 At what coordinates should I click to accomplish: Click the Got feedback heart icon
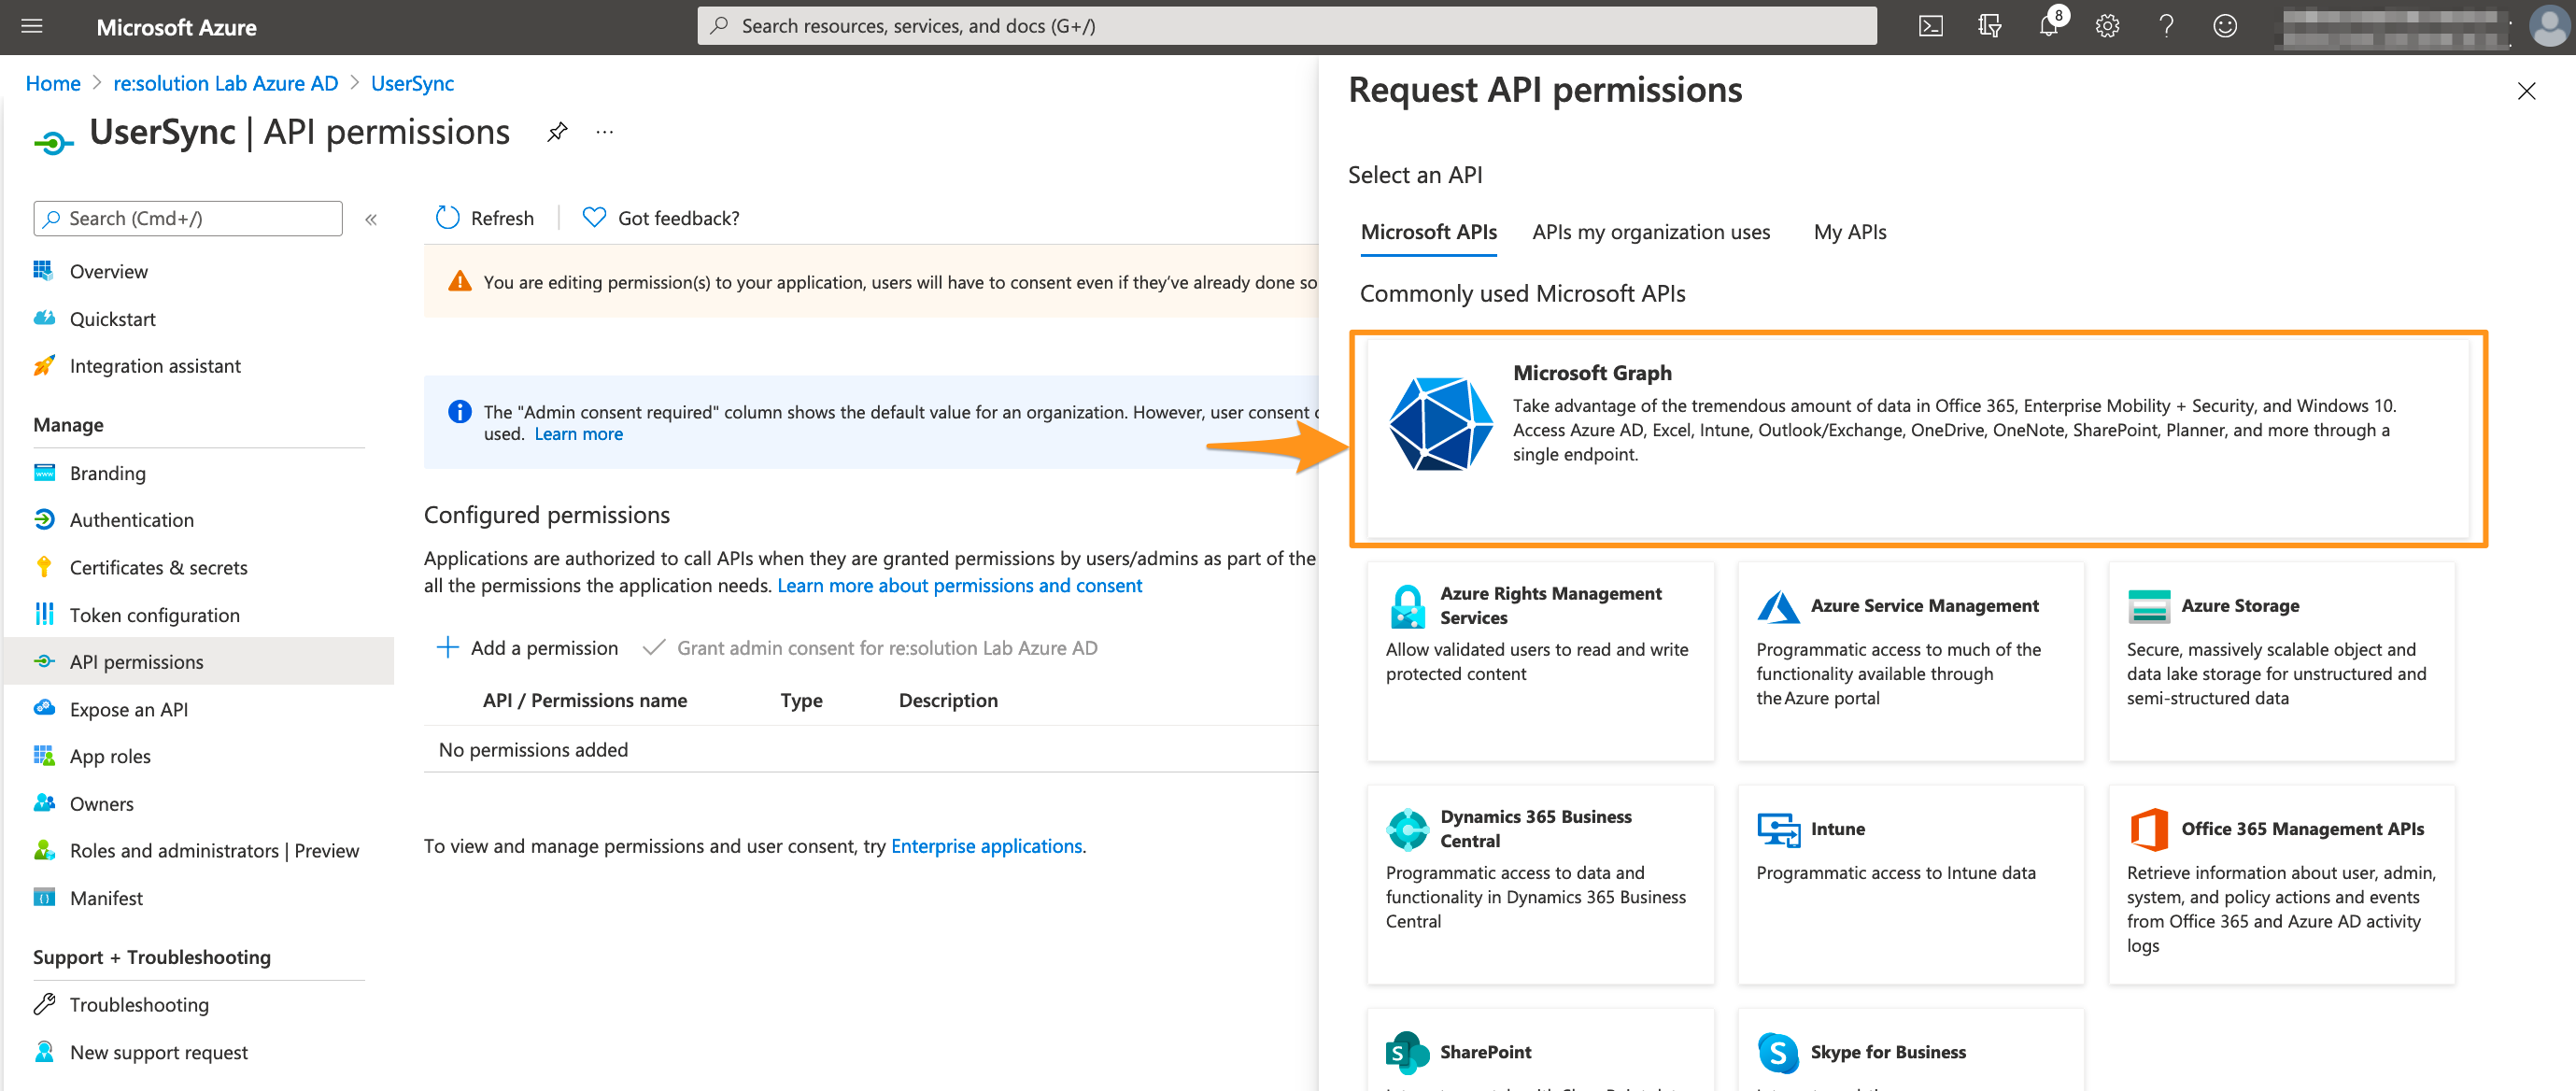pyautogui.click(x=594, y=217)
